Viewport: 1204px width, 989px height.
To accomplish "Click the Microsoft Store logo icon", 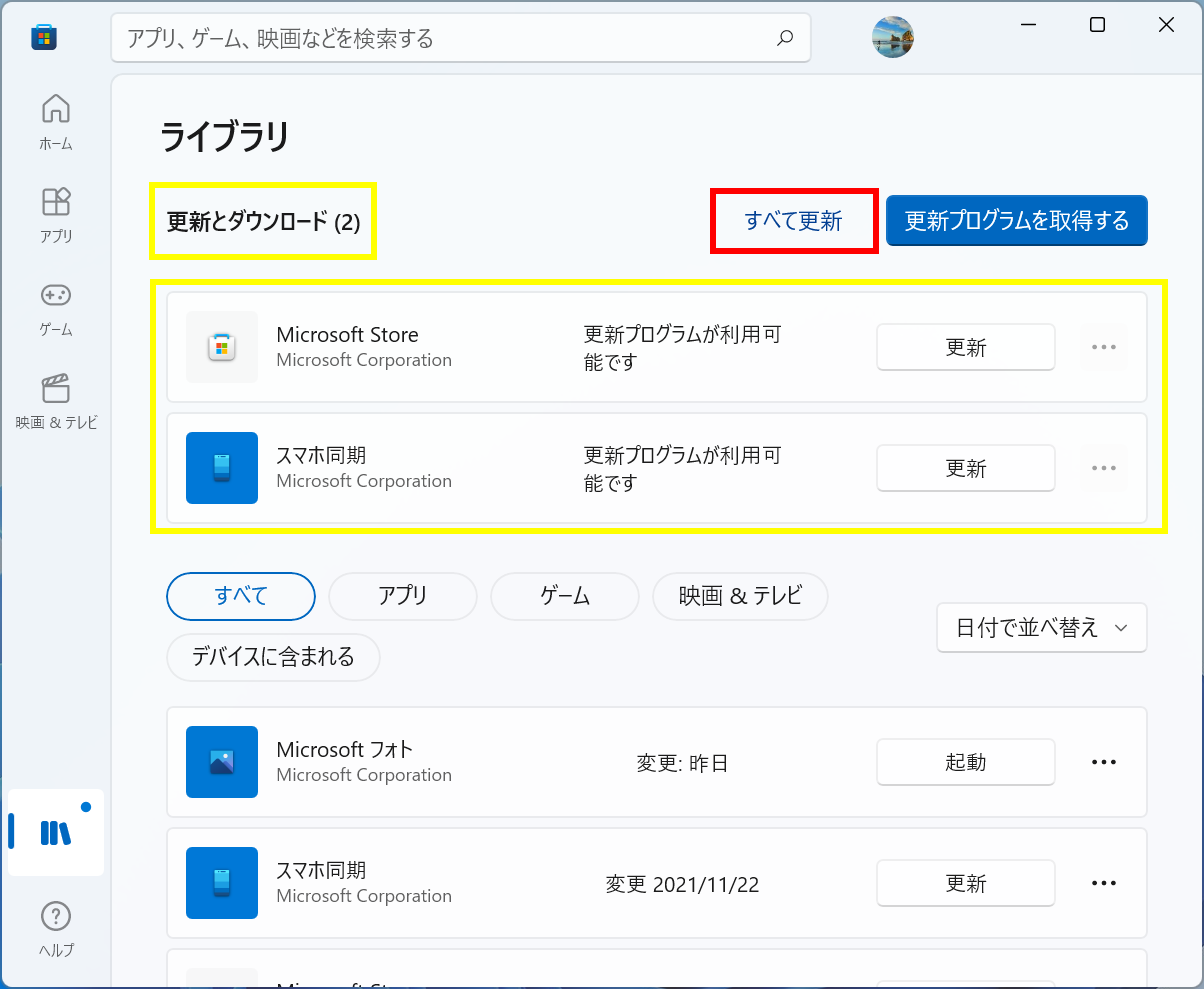I will click(44, 37).
